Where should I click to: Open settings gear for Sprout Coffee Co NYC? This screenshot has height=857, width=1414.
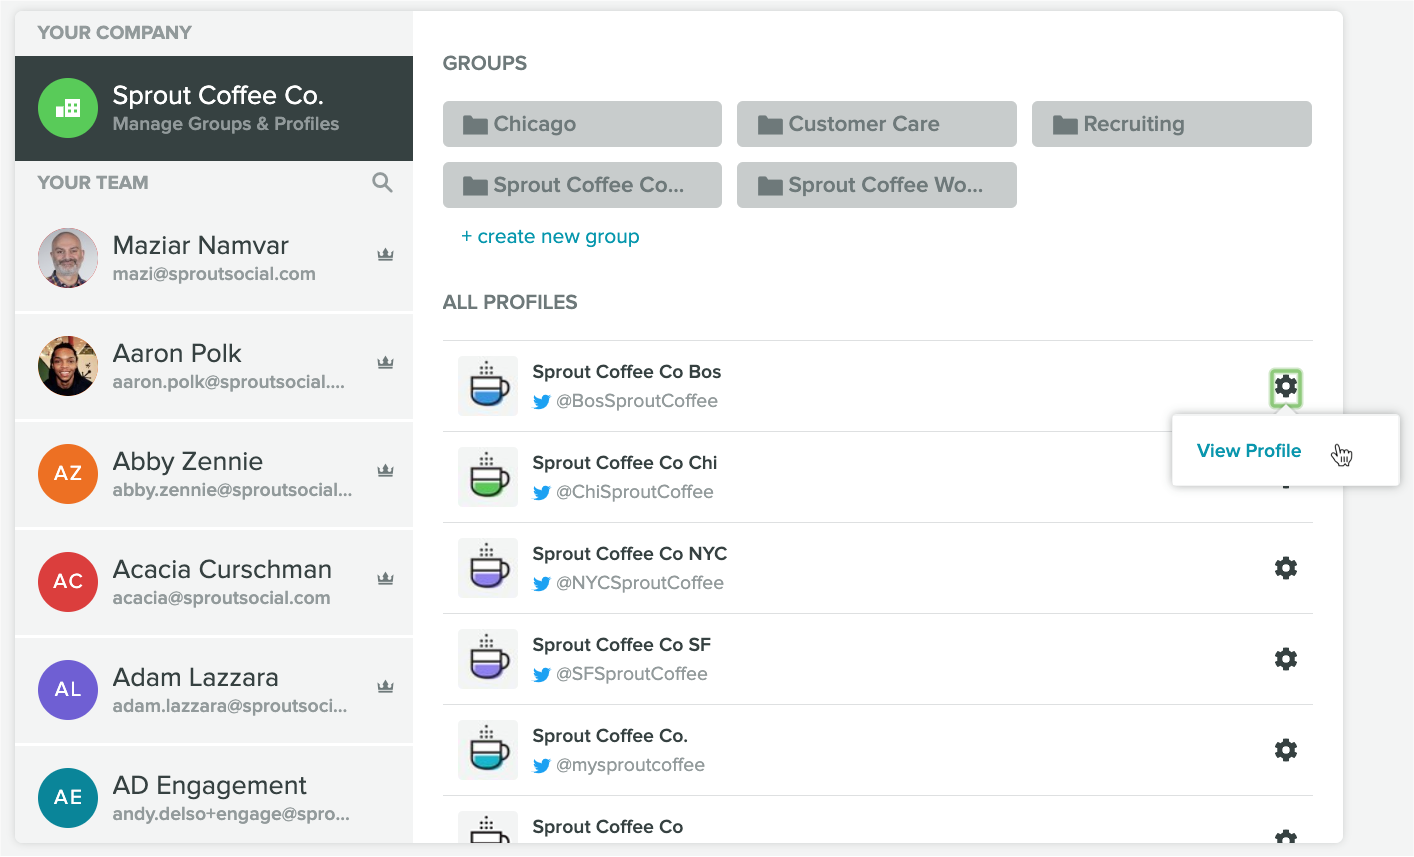[1286, 568]
